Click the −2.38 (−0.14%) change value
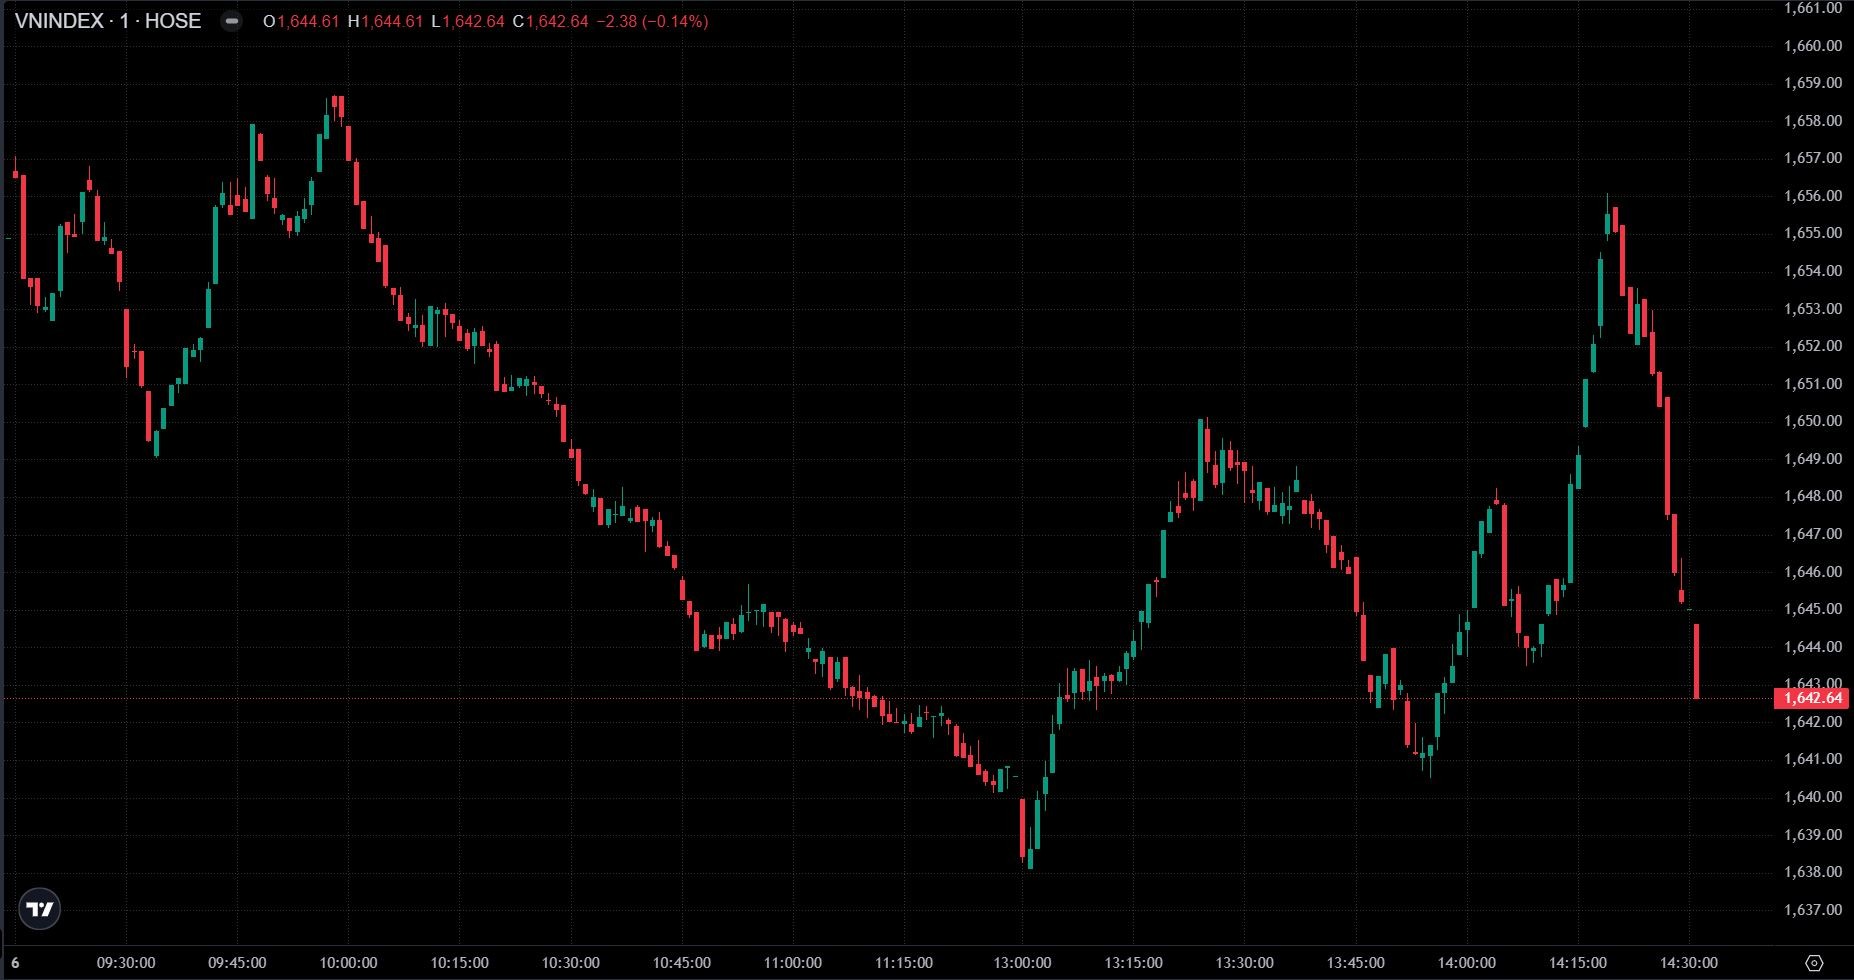Image resolution: width=1854 pixels, height=980 pixels. pos(652,21)
